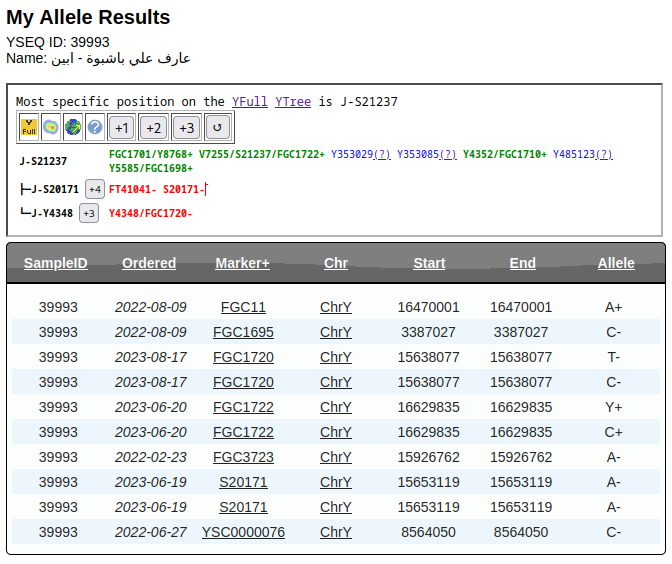Screen dimensions: 672x564
Task: Open the yellow YFull icon button
Action: click(x=29, y=127)
